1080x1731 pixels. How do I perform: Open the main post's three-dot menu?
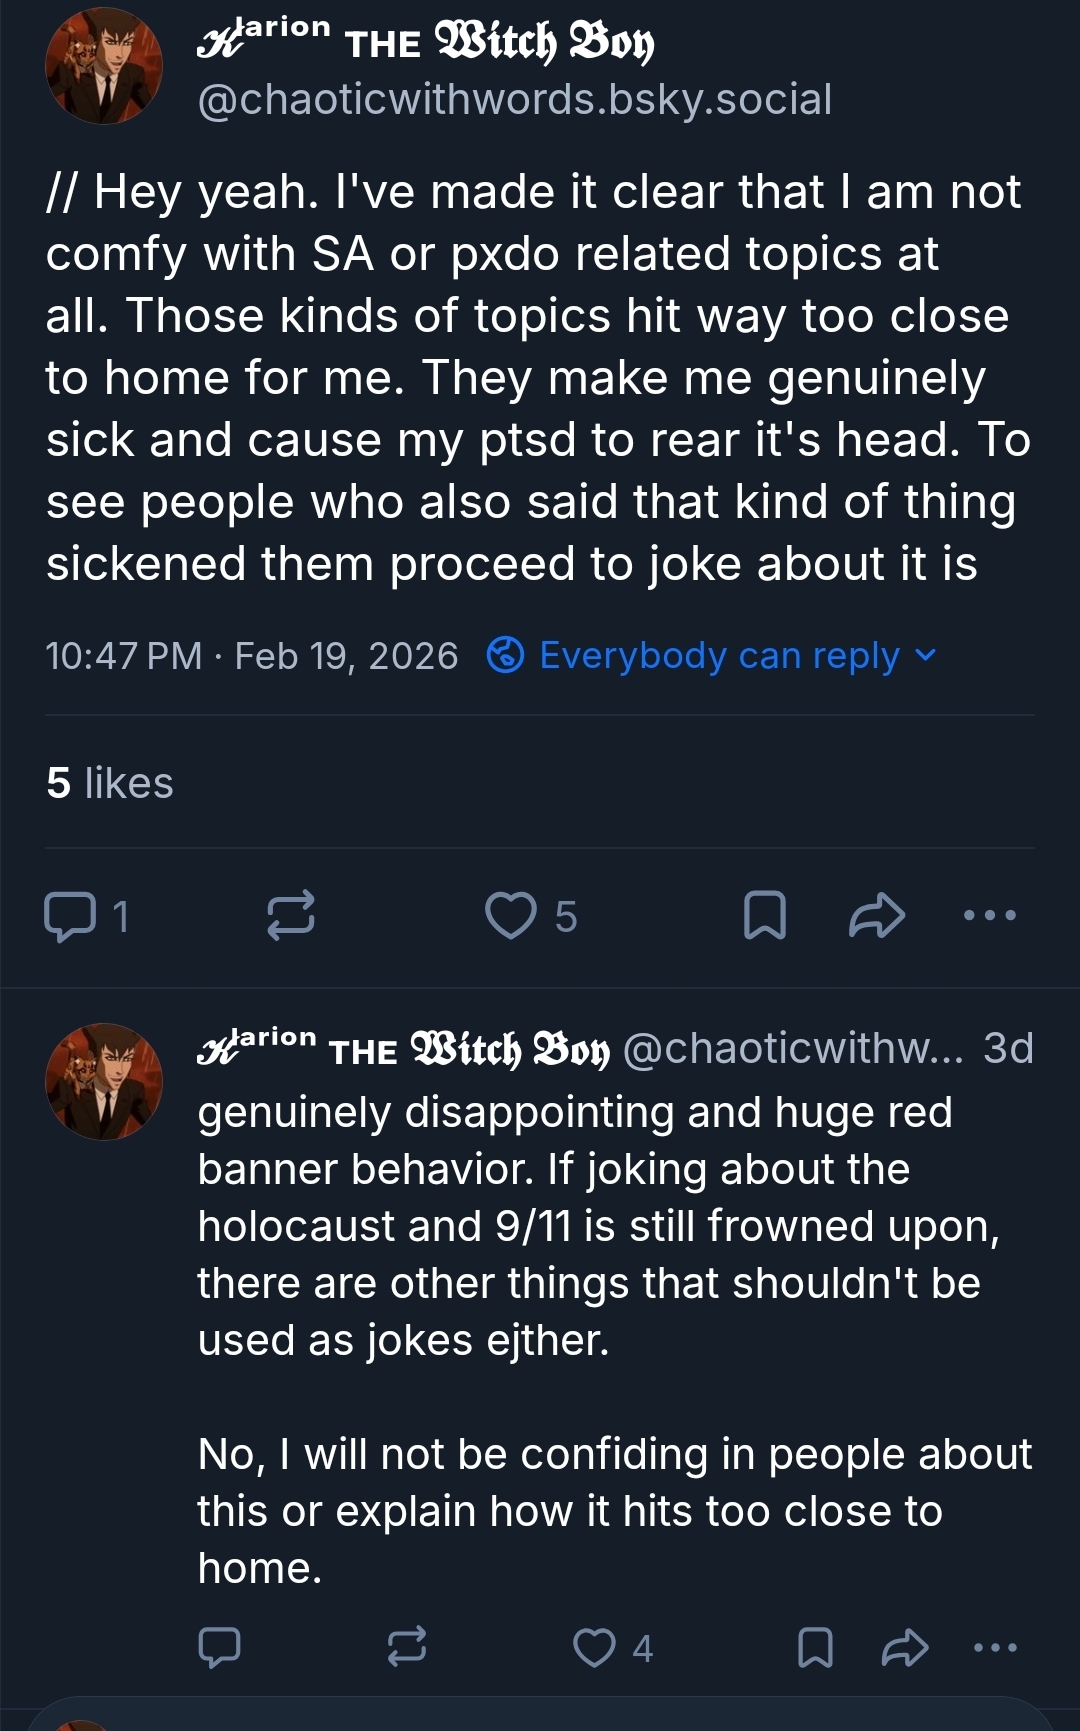click(x=989, y=916)
